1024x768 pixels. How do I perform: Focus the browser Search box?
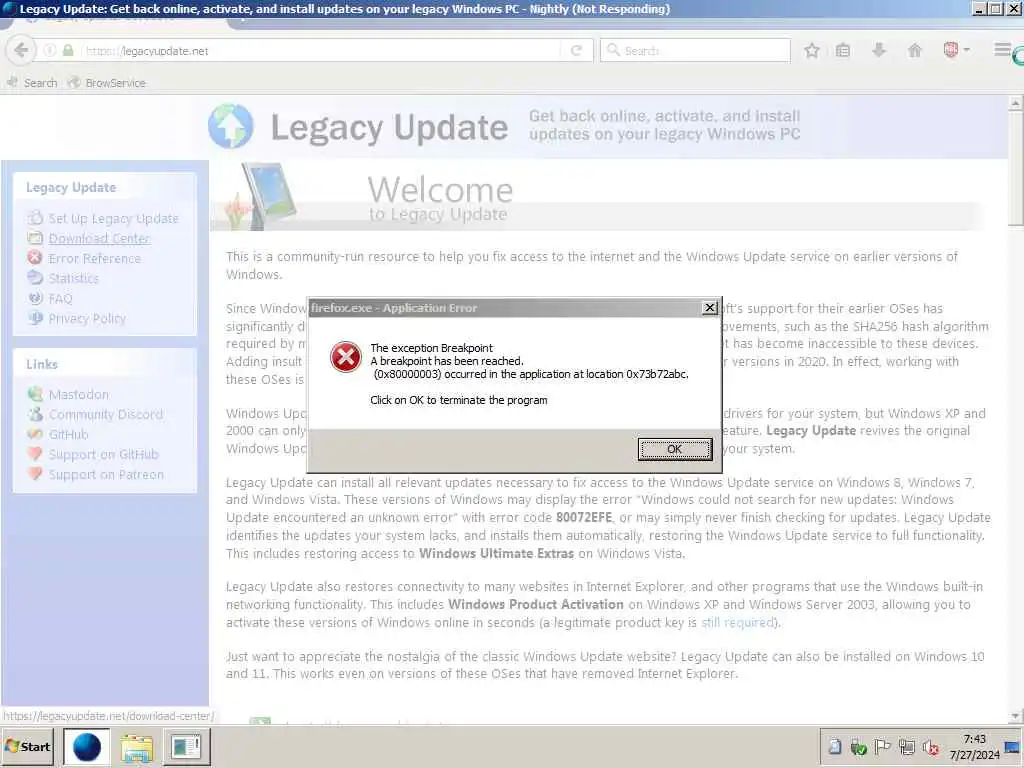click(696, 50)
